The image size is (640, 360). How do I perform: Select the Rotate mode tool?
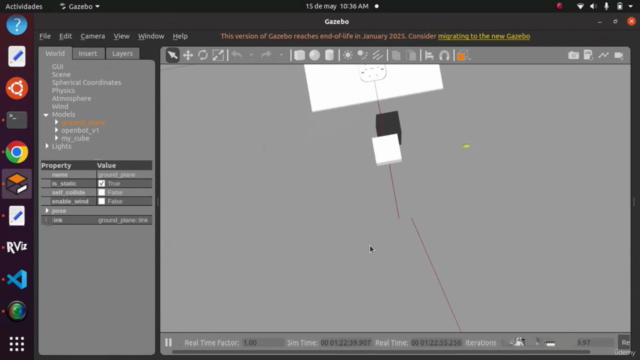pos(203,55)
